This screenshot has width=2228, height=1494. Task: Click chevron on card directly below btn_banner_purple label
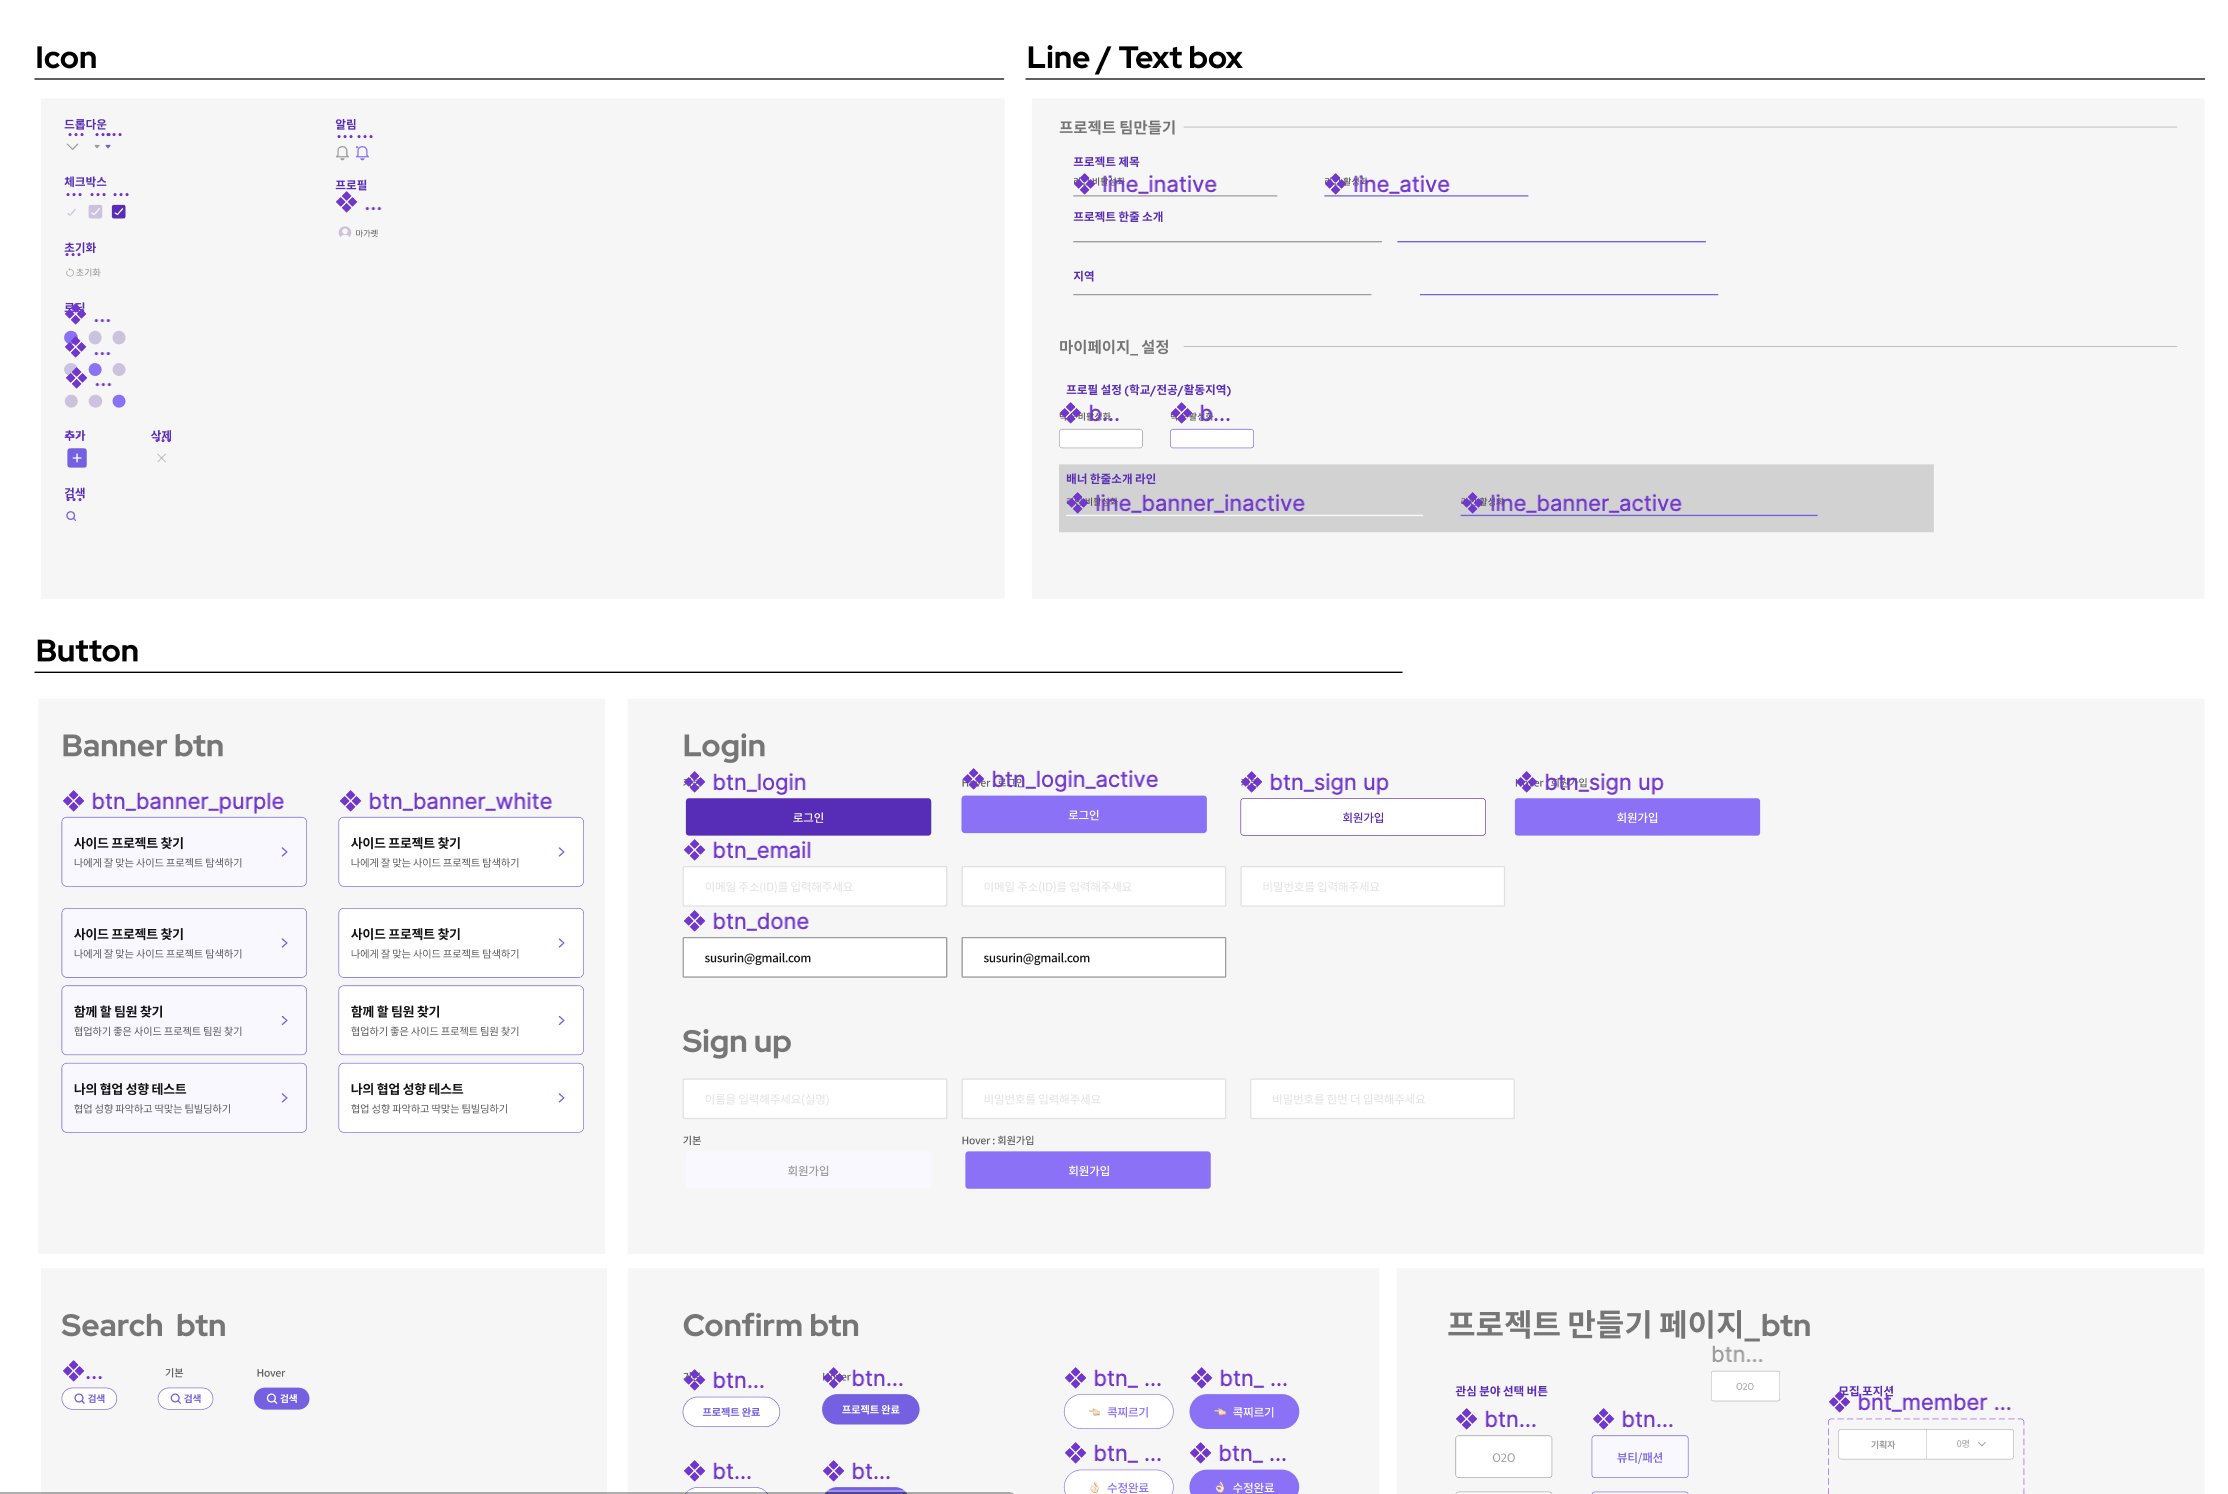pyautogui.click(x=284, y=852)
